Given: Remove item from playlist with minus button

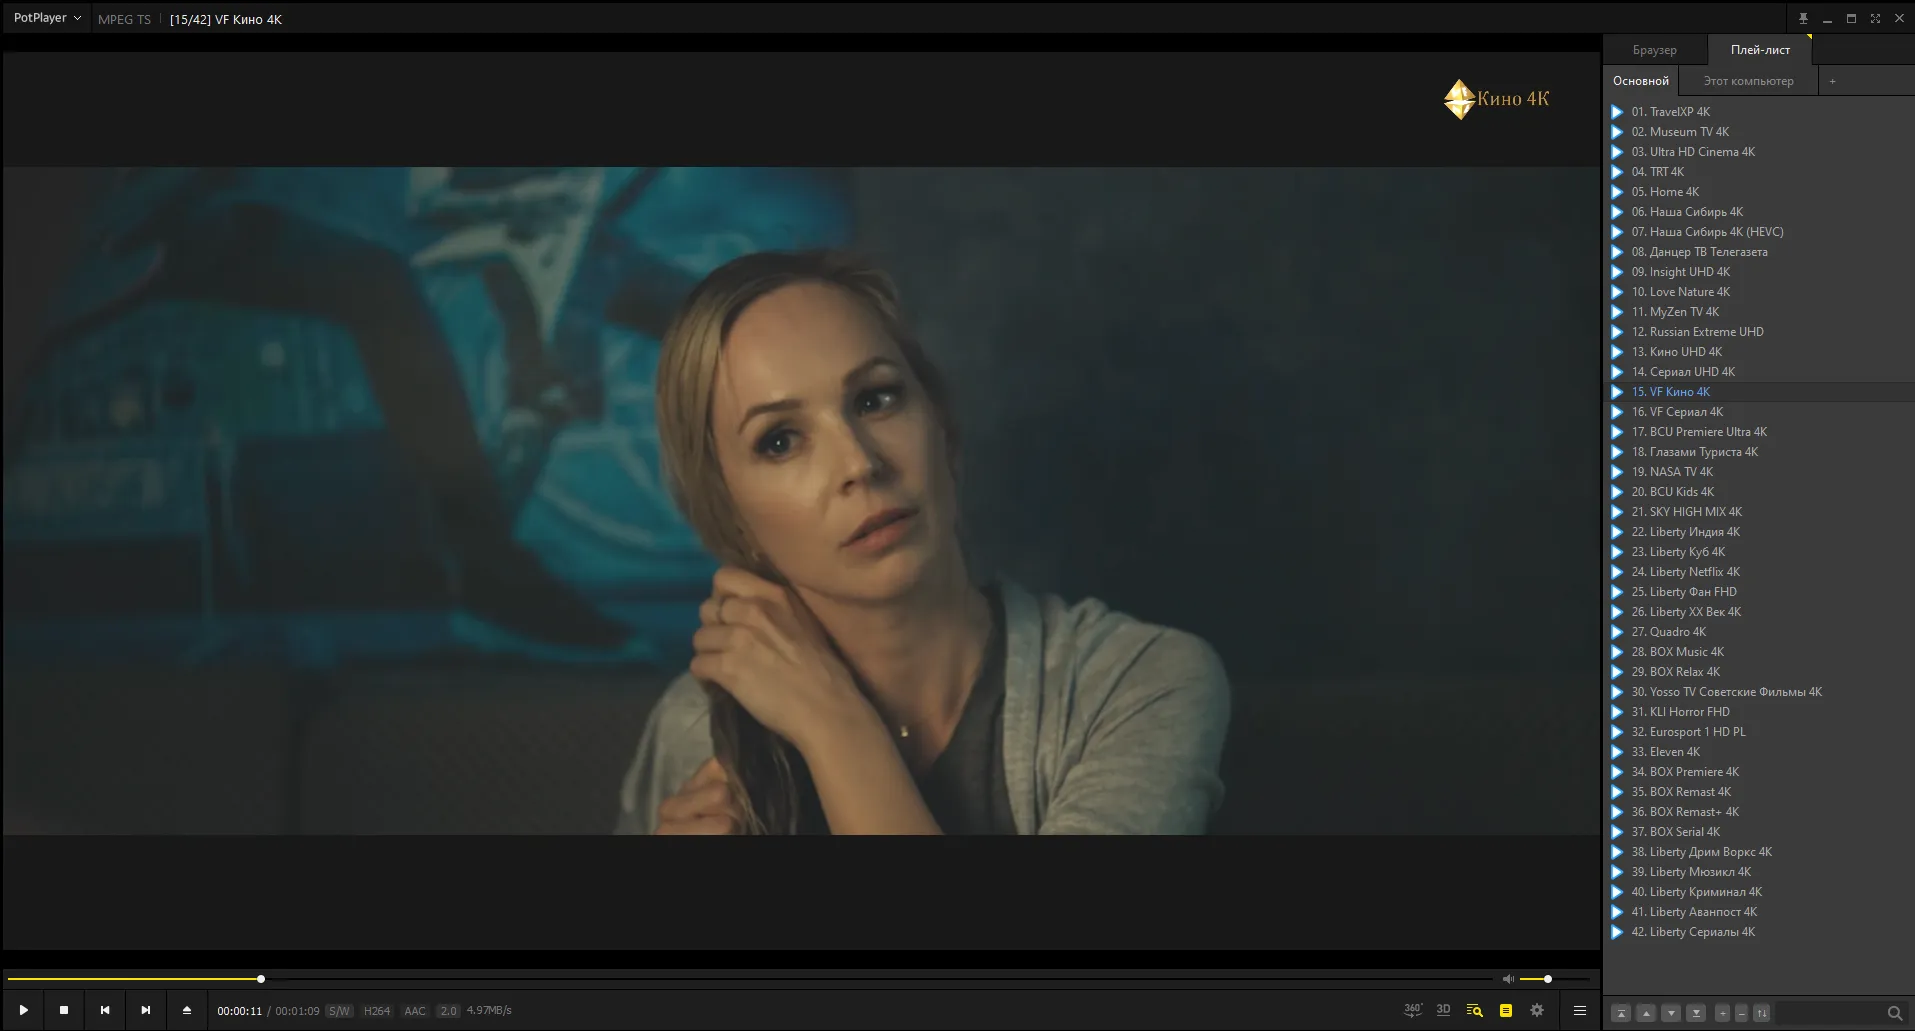Looking at the screenshot, I should (1741, 1013).
